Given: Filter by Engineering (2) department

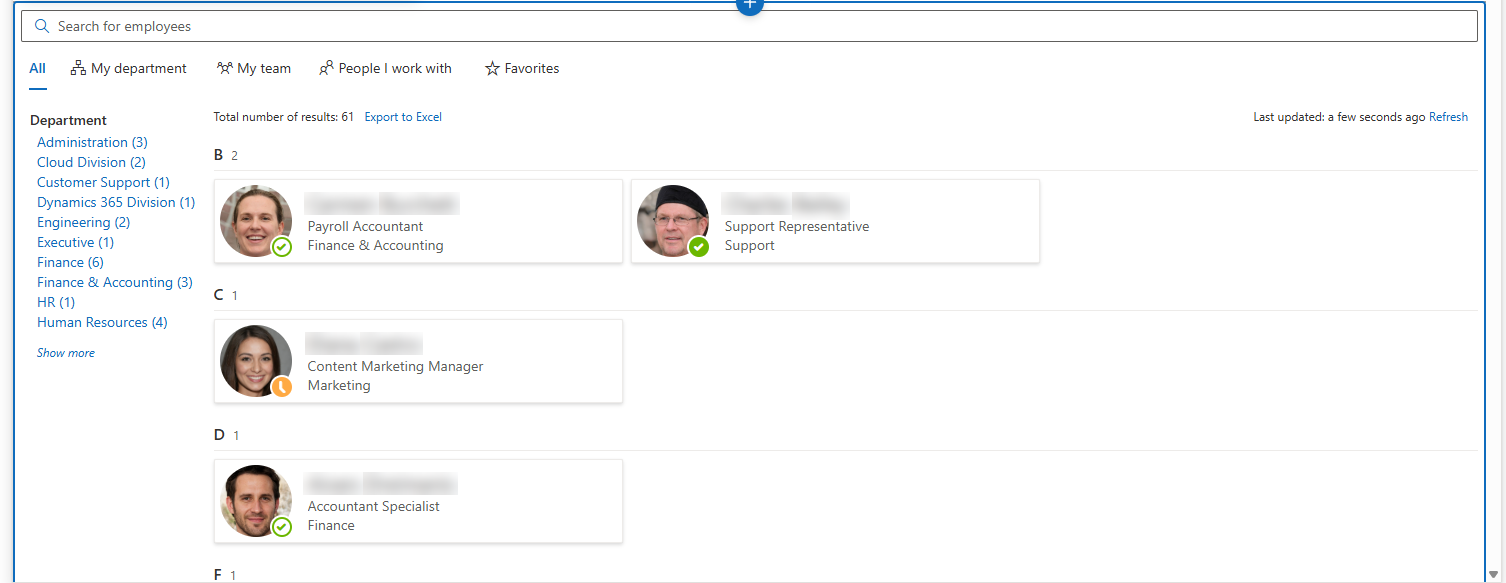Looking at the screenshot, I should tap(83, 222).
